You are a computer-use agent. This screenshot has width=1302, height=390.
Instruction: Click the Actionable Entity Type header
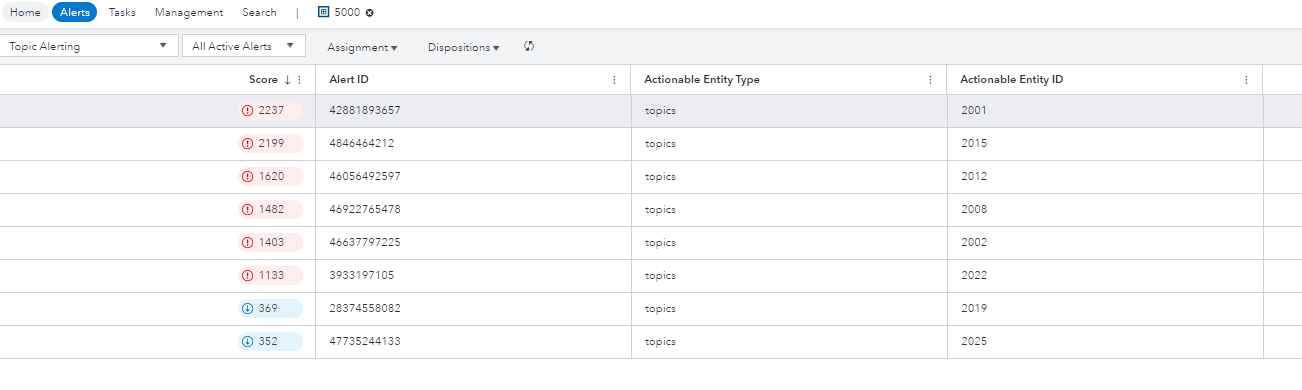(x=702, y=80)
